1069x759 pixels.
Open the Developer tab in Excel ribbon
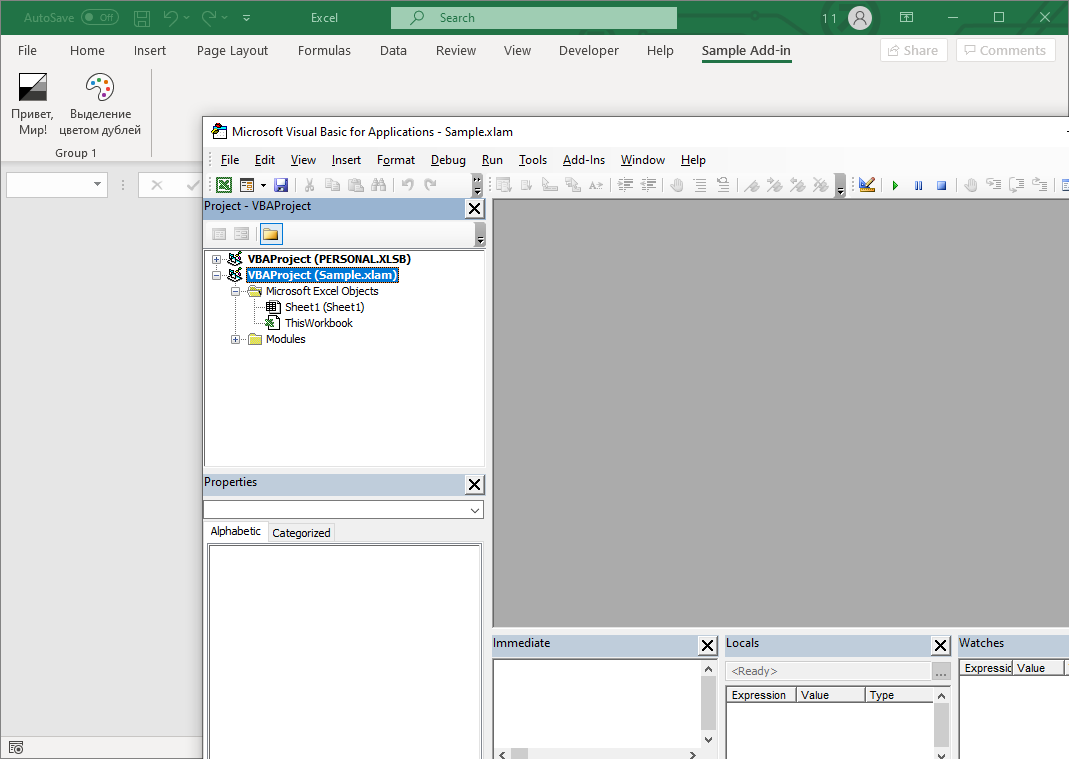coord(588,50)
